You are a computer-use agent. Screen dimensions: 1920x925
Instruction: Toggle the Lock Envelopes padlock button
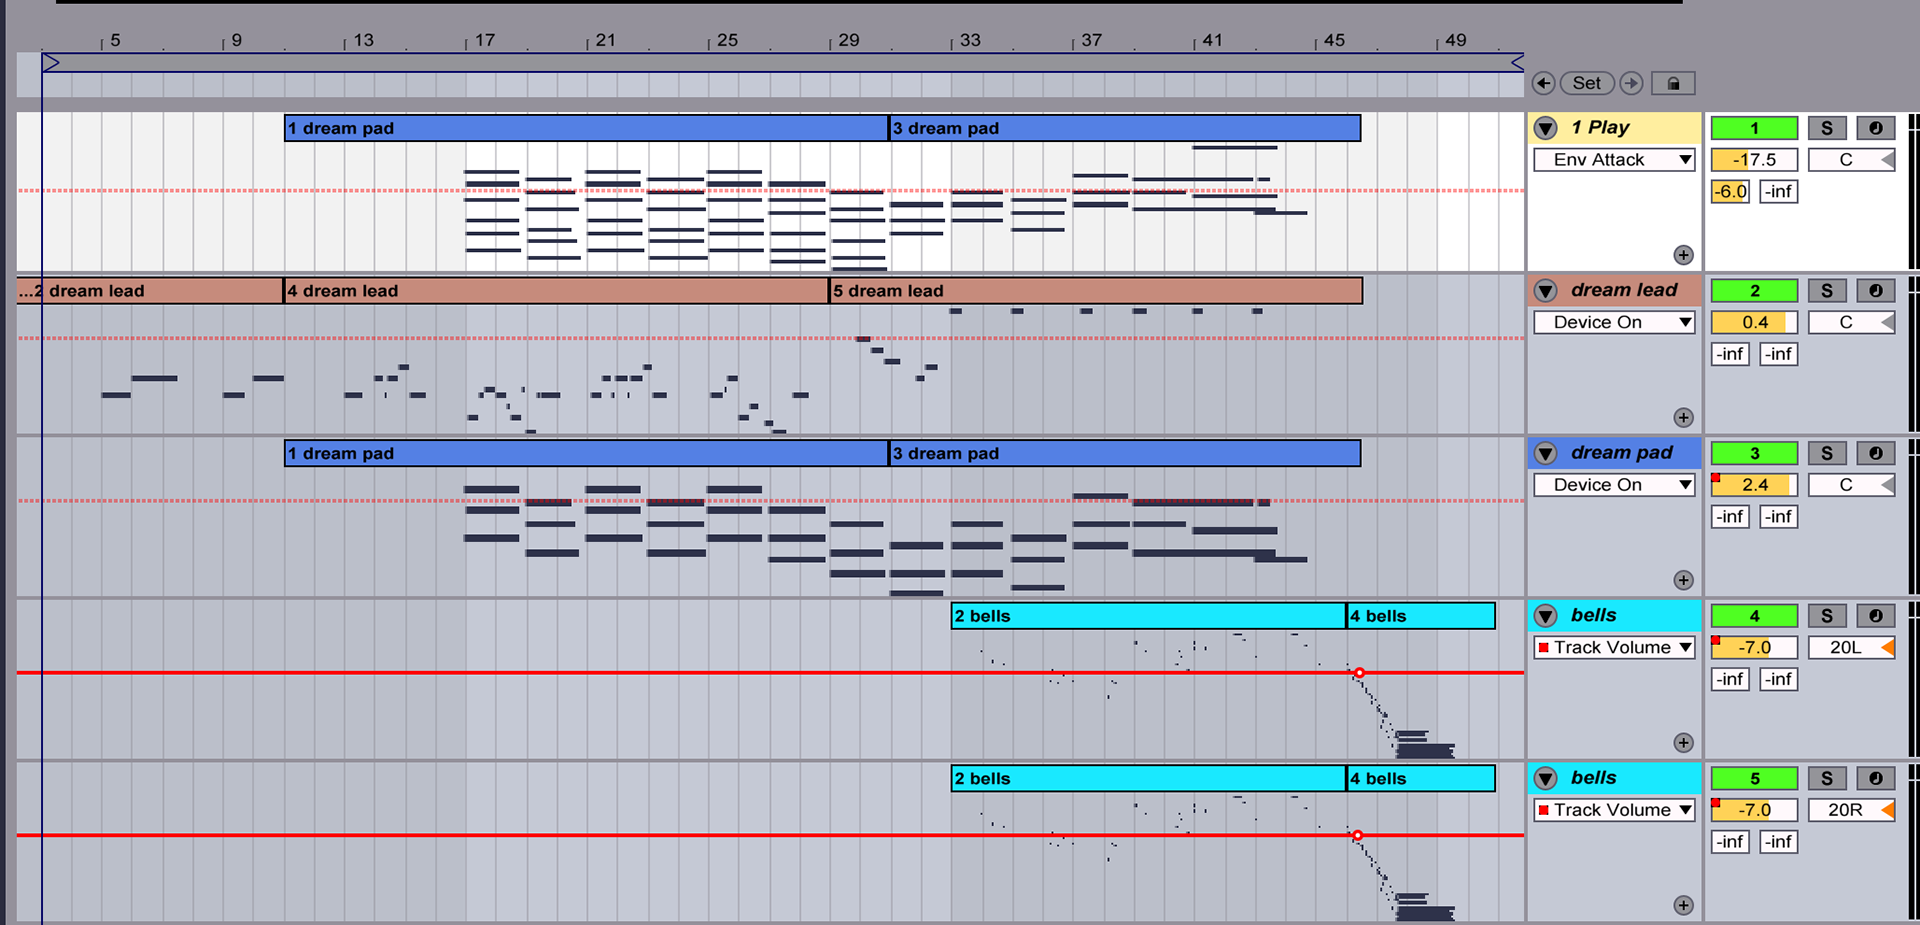pyautogui.click(x=1673, y=83)
